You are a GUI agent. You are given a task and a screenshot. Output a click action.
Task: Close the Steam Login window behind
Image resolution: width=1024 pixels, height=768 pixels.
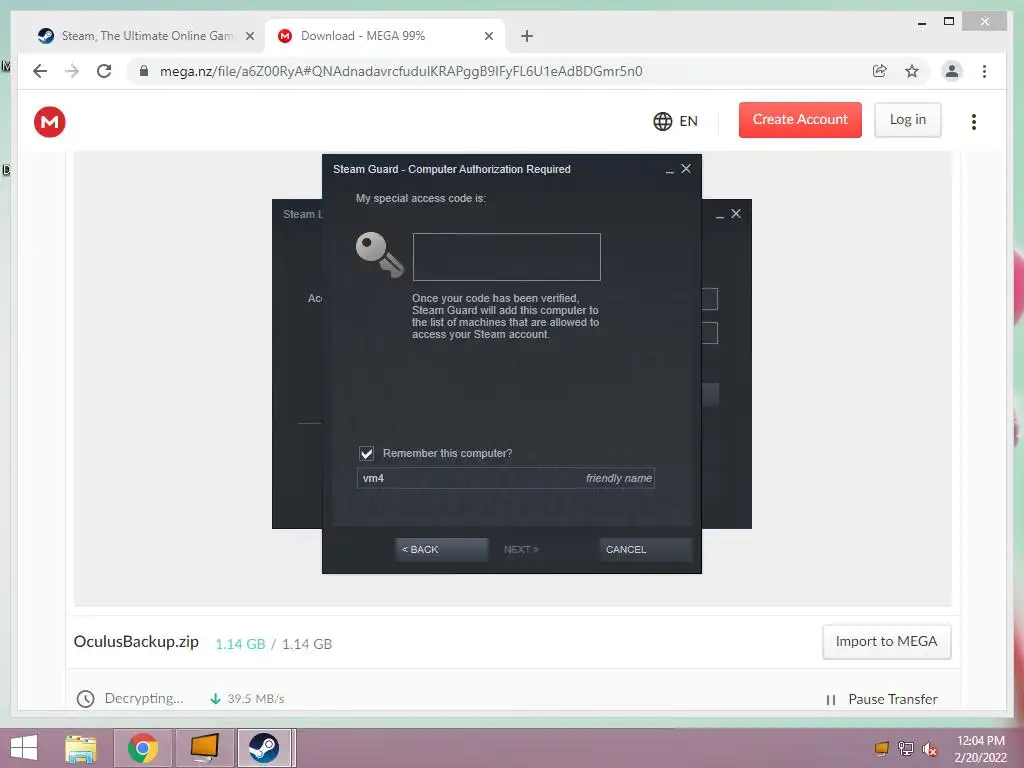click(x=736, y=214)
